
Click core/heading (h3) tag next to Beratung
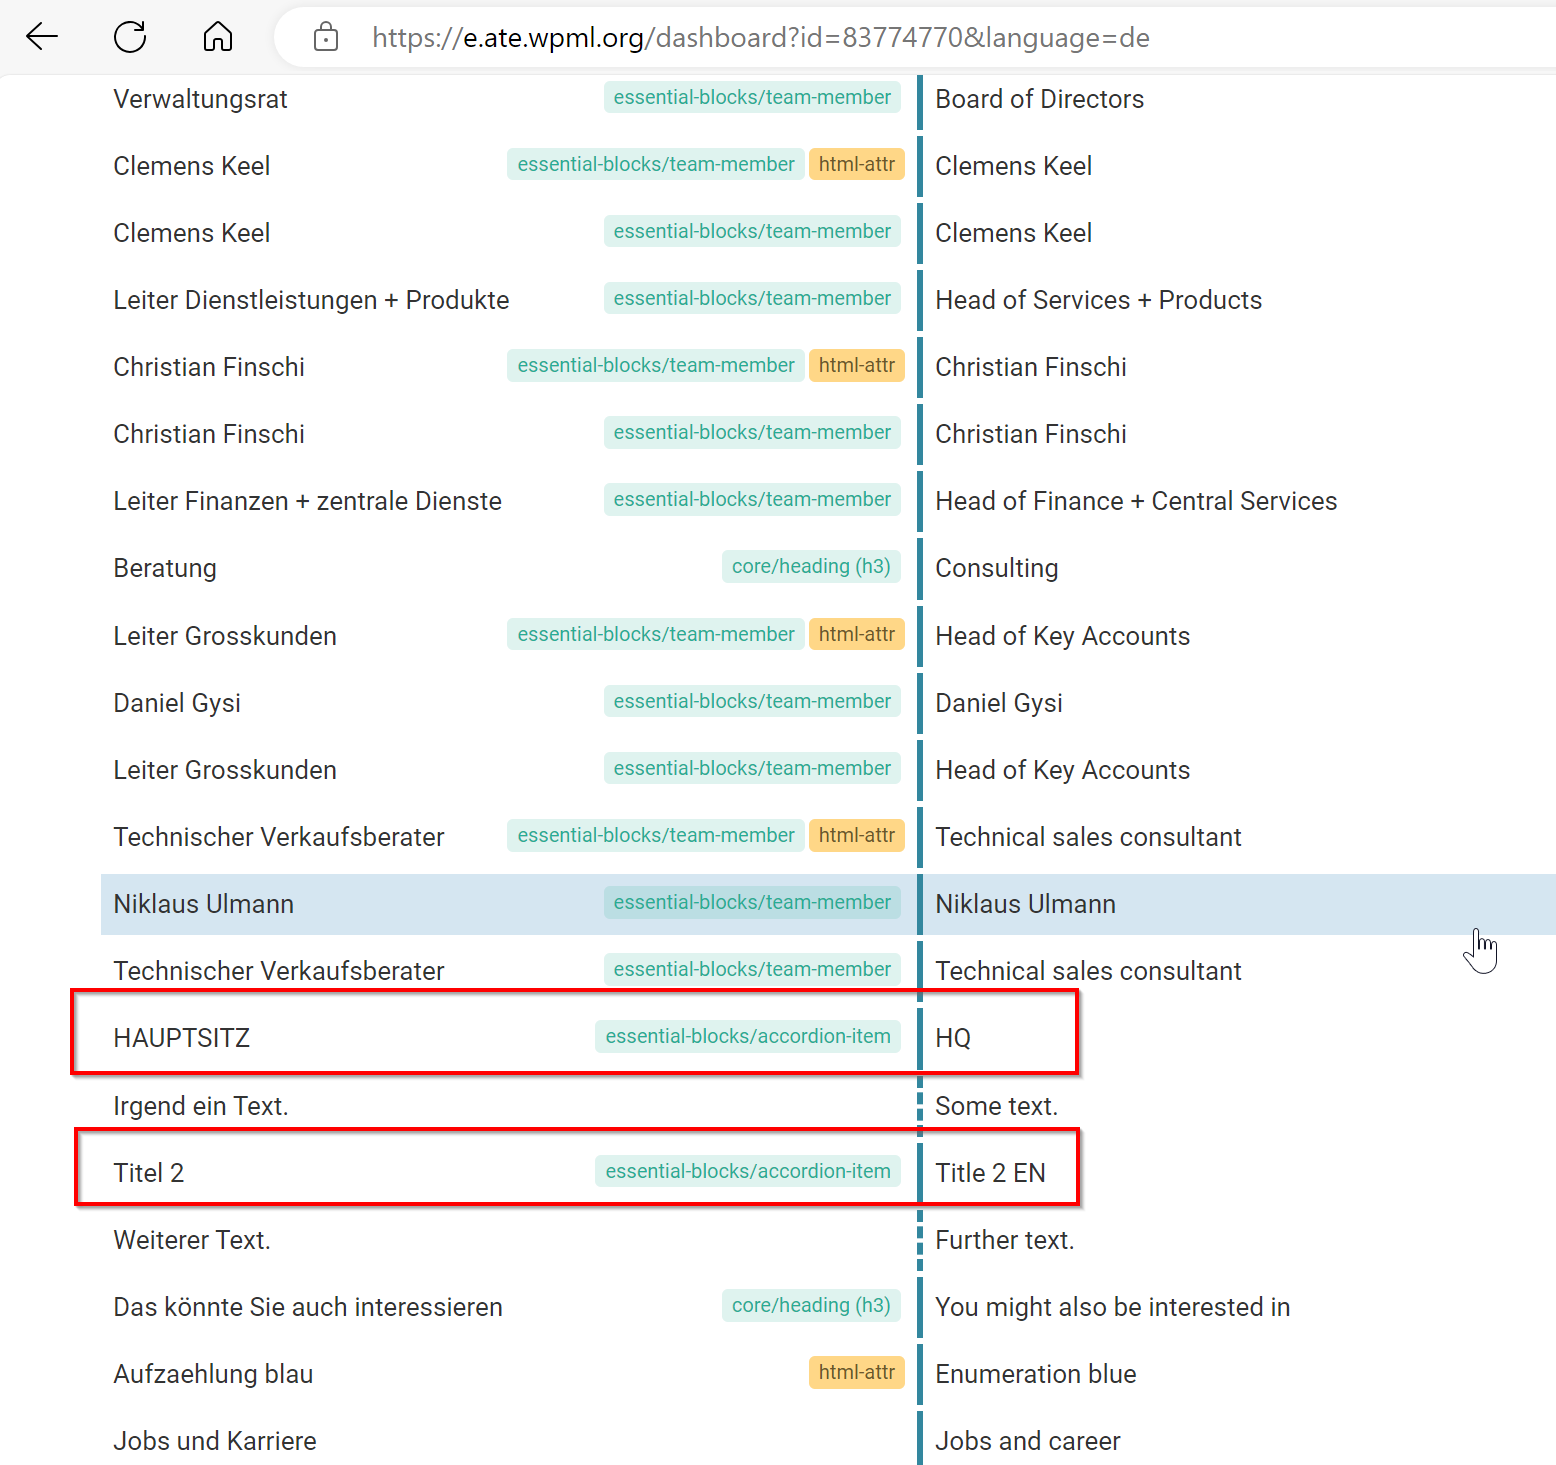click(x=810, y=567)
